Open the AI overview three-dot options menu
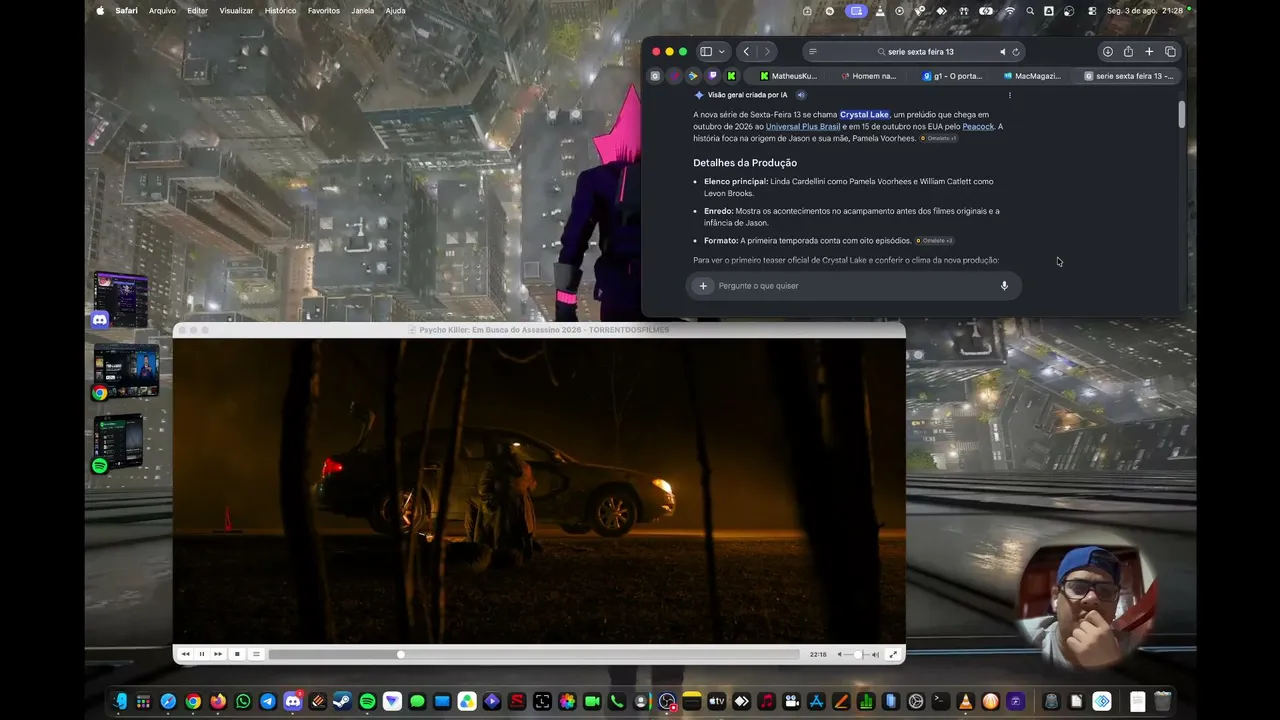The width and height of the screenshot is (1280, 720). pos(1010,95)
